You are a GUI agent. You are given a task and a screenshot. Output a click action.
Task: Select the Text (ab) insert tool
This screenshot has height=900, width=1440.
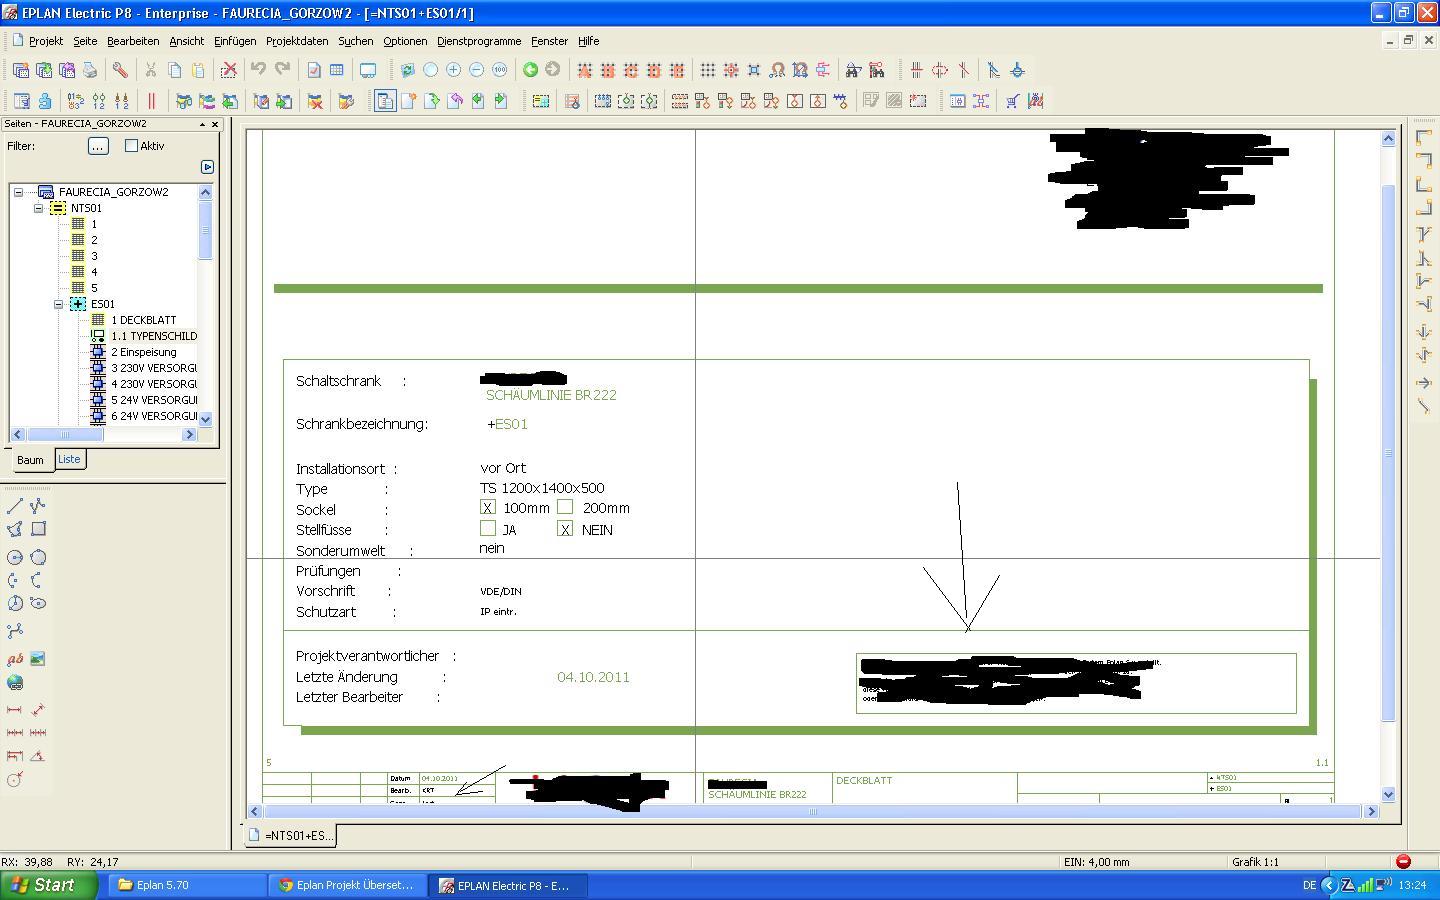[15, 659]
